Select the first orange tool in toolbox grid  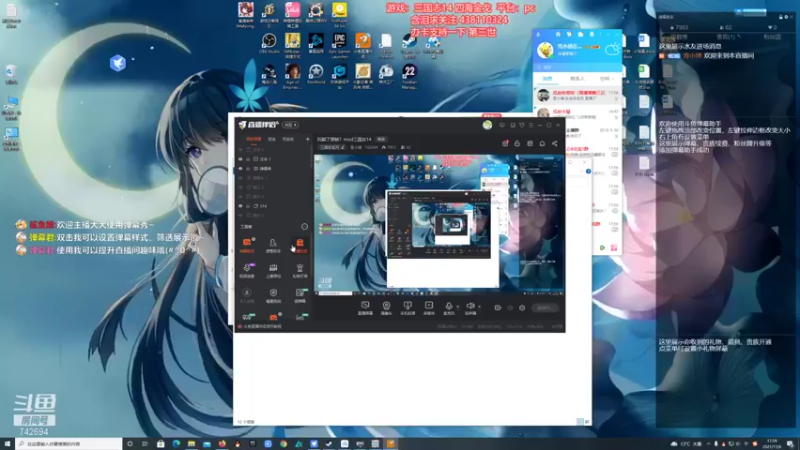click(x=247, y=245)
